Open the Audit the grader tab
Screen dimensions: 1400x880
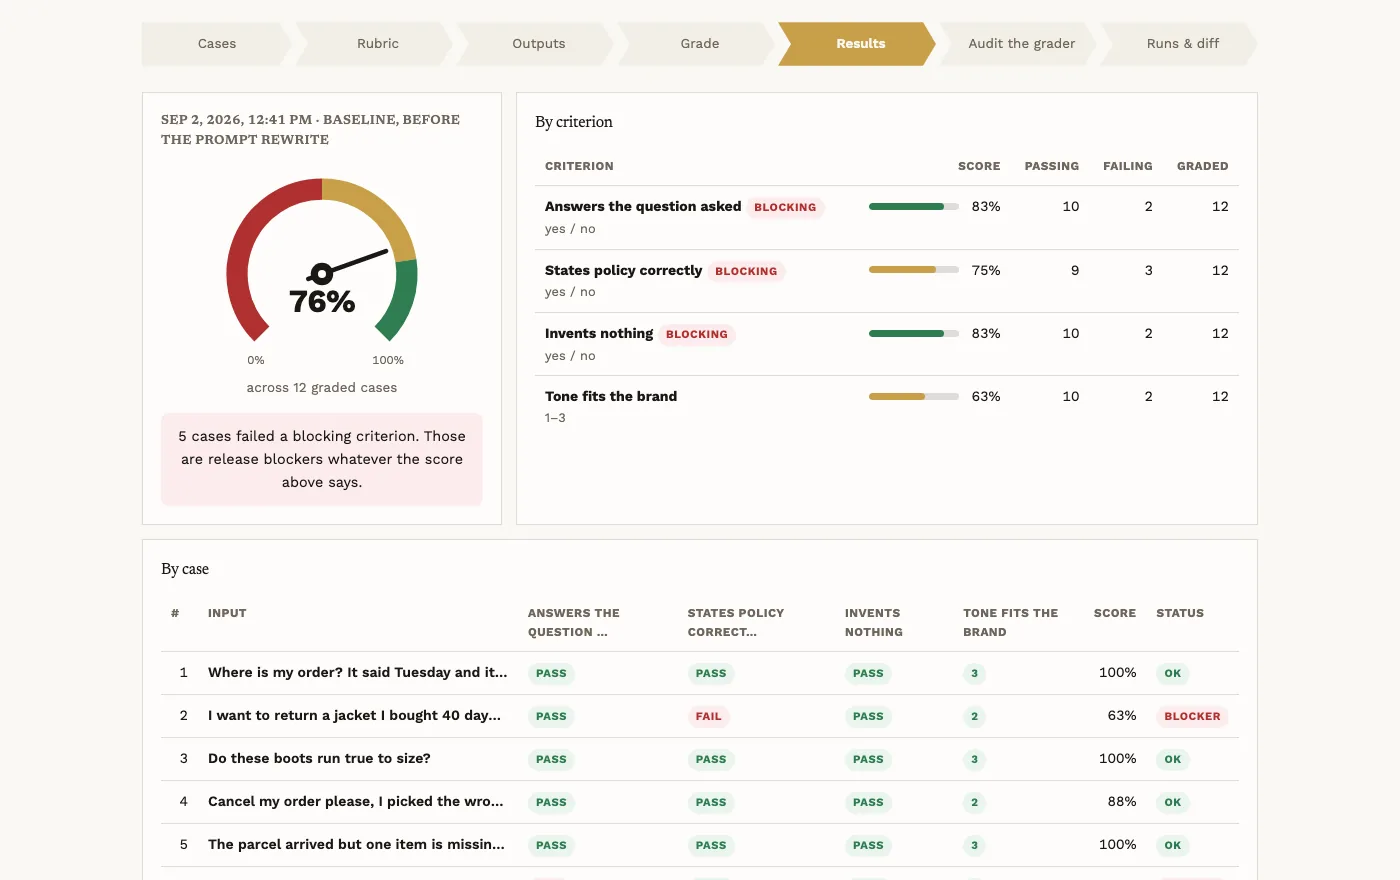(x=1021, y=44)
